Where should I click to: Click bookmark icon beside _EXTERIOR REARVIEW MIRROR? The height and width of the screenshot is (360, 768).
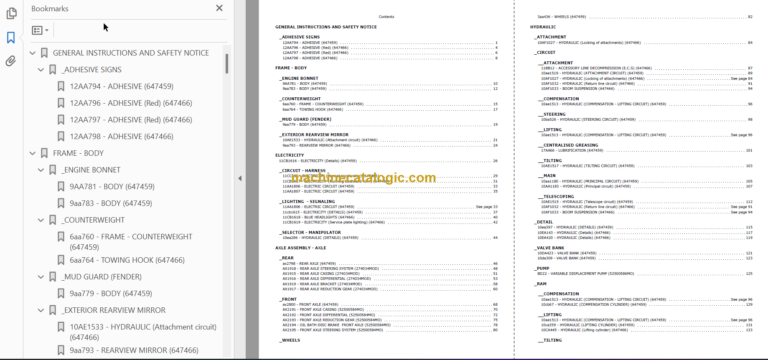tap(52, 310)
